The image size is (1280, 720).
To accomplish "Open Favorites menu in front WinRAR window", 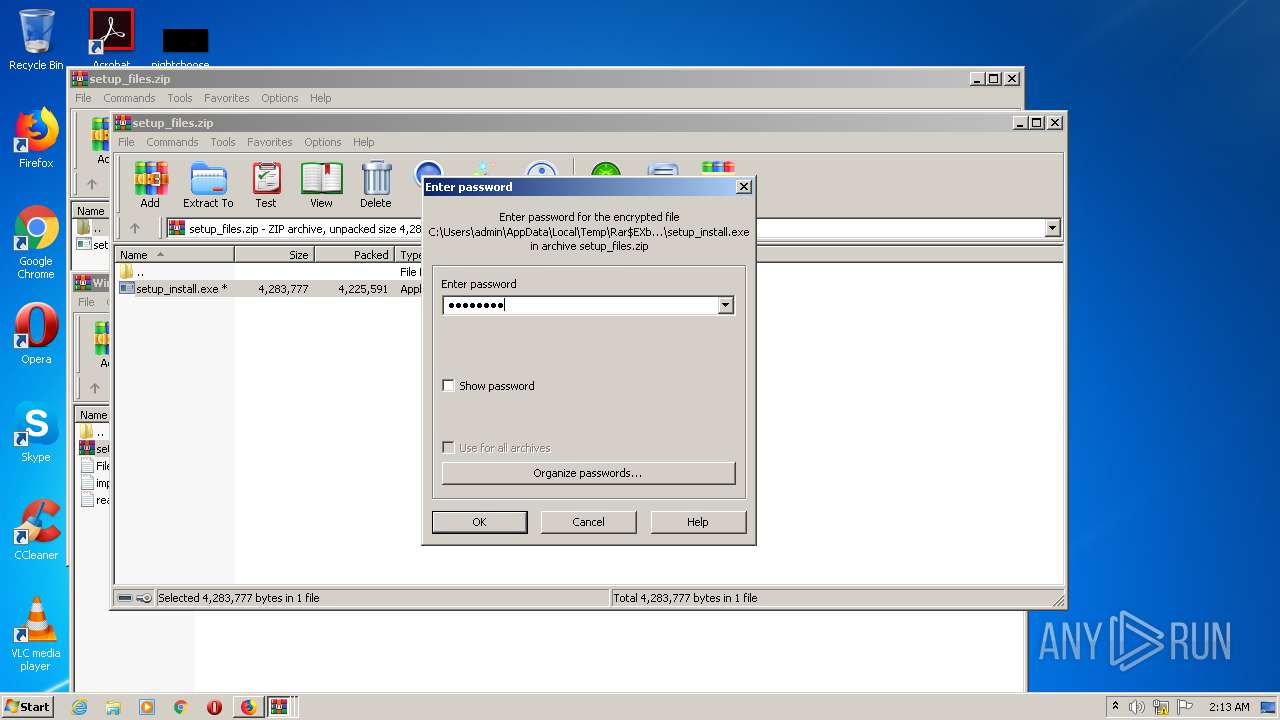I will tap(270, 142).
